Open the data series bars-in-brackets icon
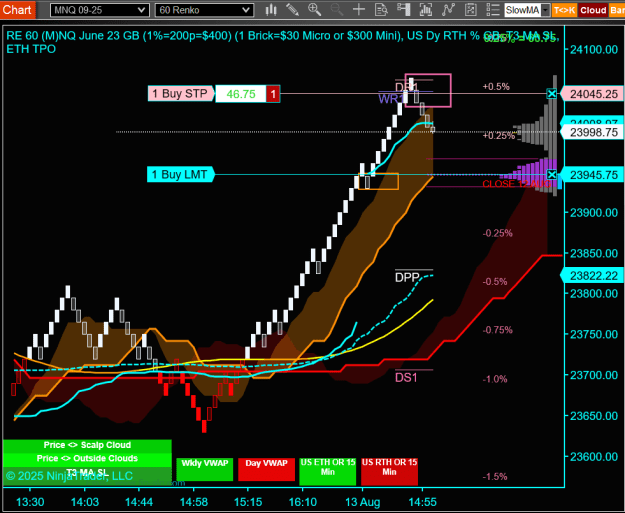Image resolution: width=625 pixels, height=513 pixels. [426, 10]
